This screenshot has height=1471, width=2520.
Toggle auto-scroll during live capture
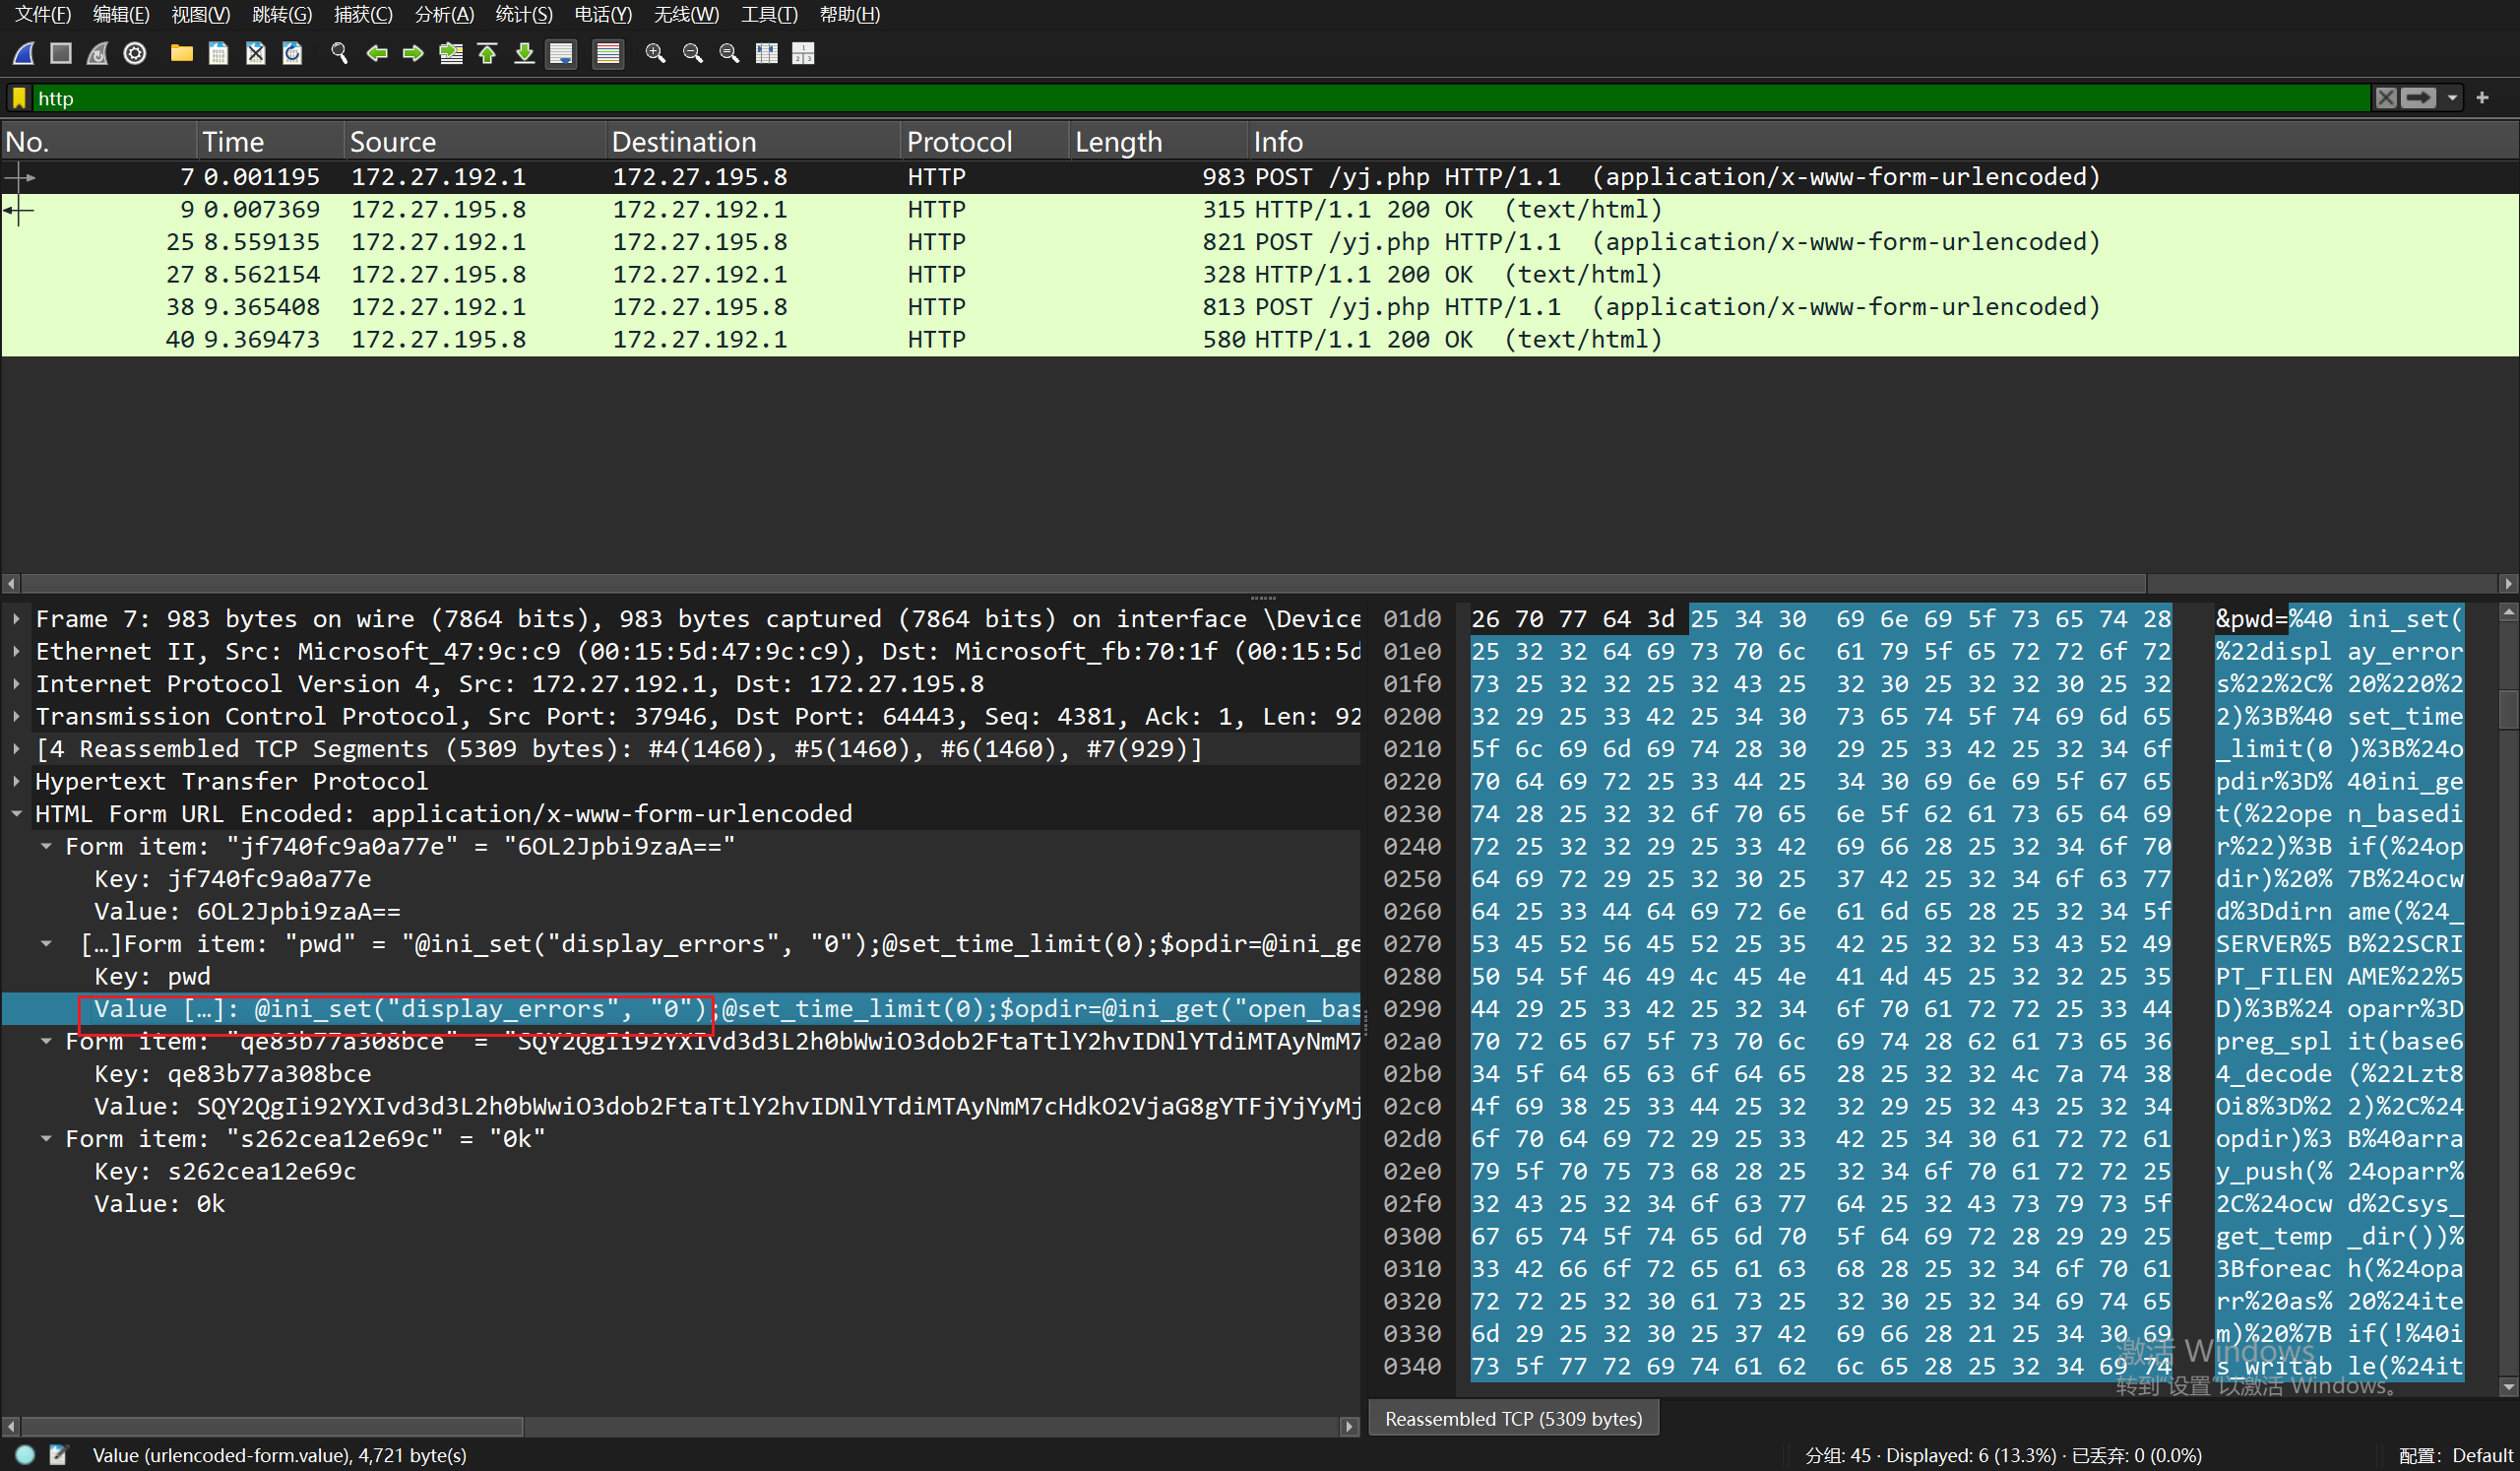pyautogui.click(x=562, y=53)
